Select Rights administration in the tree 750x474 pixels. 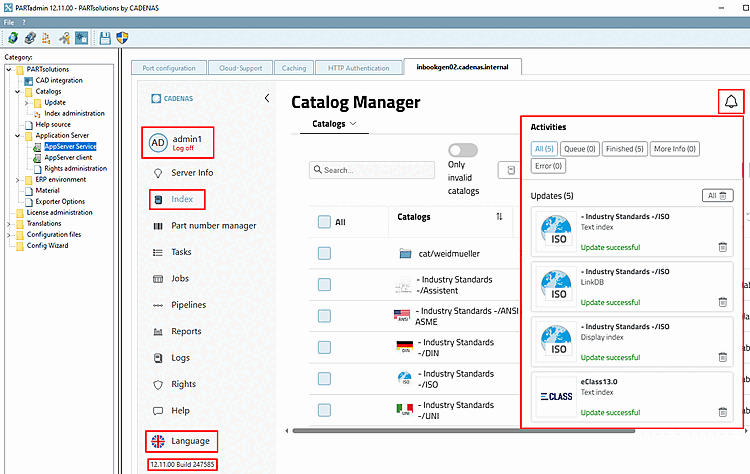pos(76,168)
